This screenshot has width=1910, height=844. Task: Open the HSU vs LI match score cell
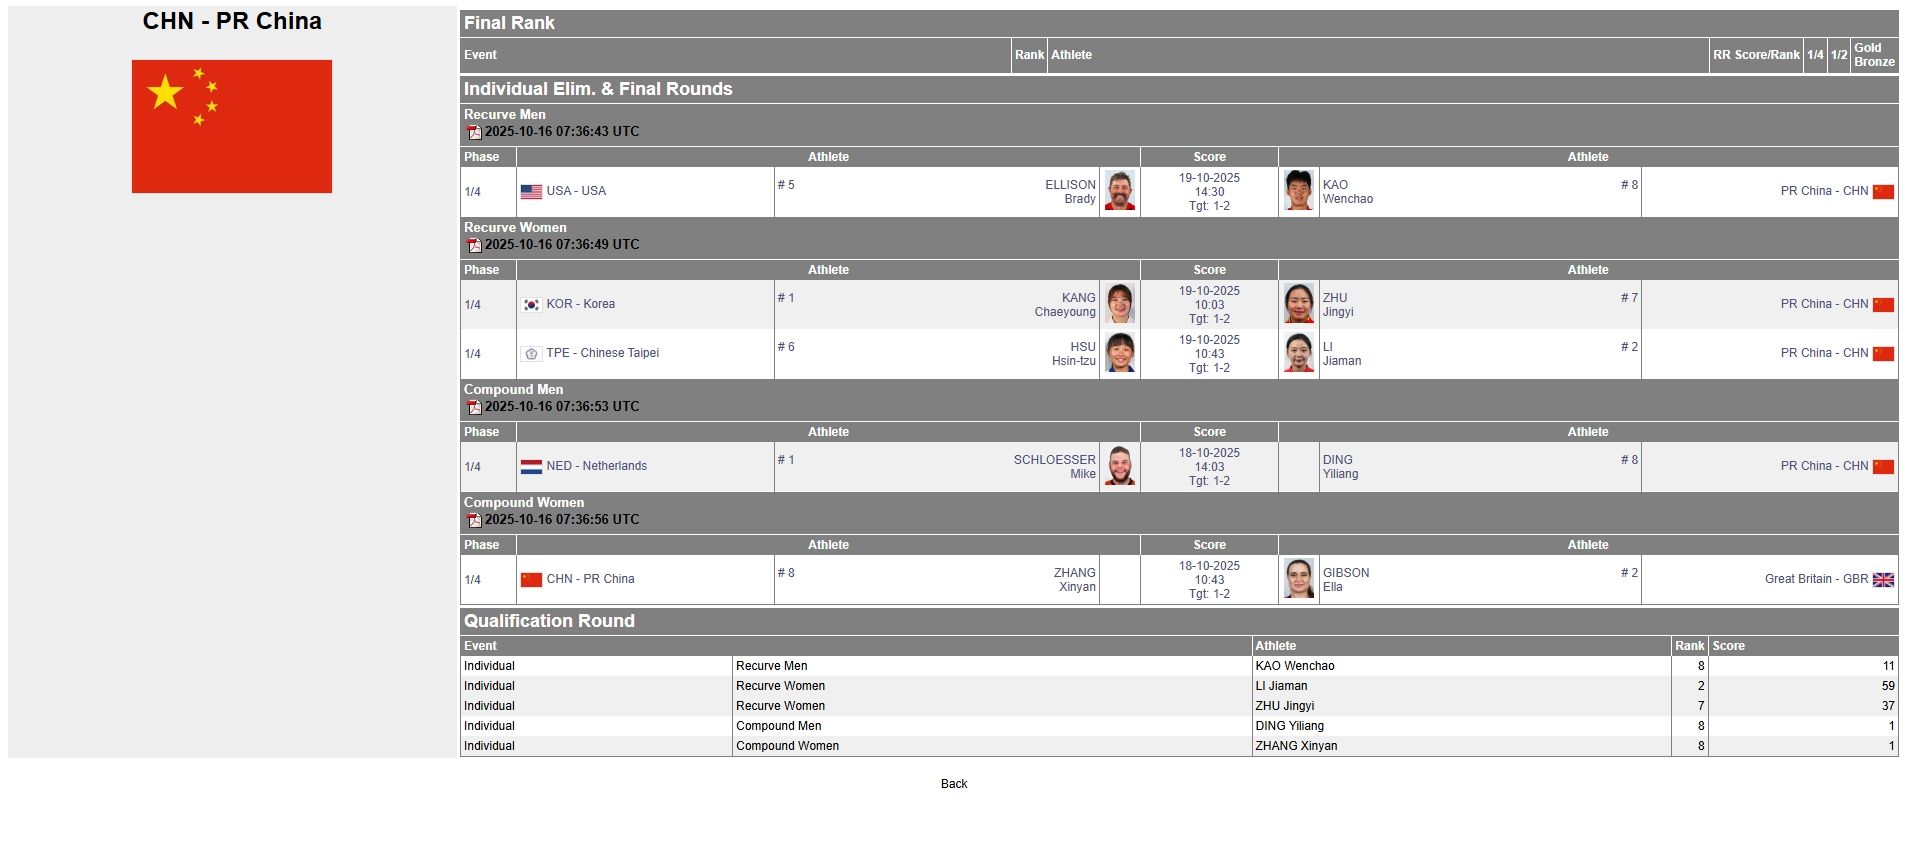[x=1209, y=354]
